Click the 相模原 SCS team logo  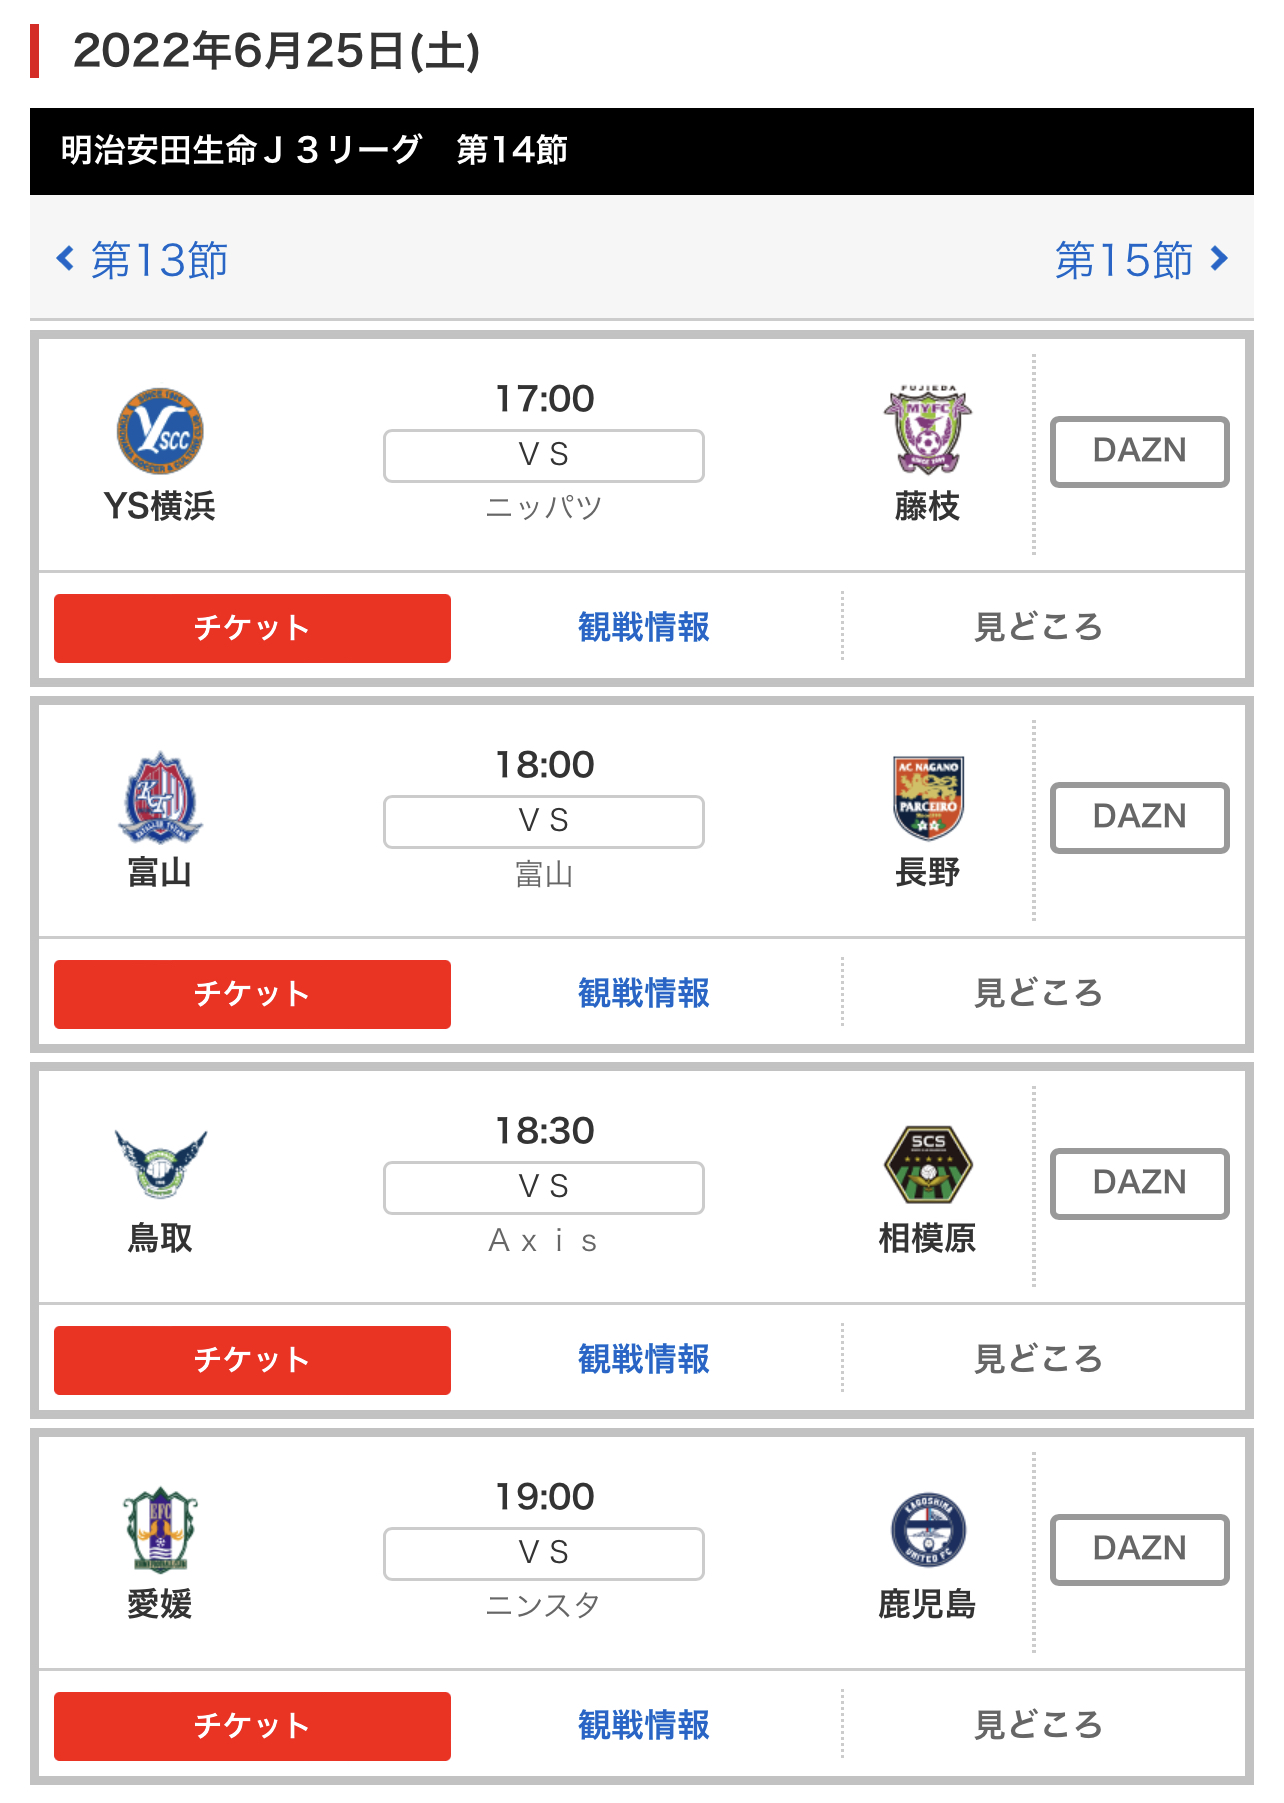tap(928, 1164)
